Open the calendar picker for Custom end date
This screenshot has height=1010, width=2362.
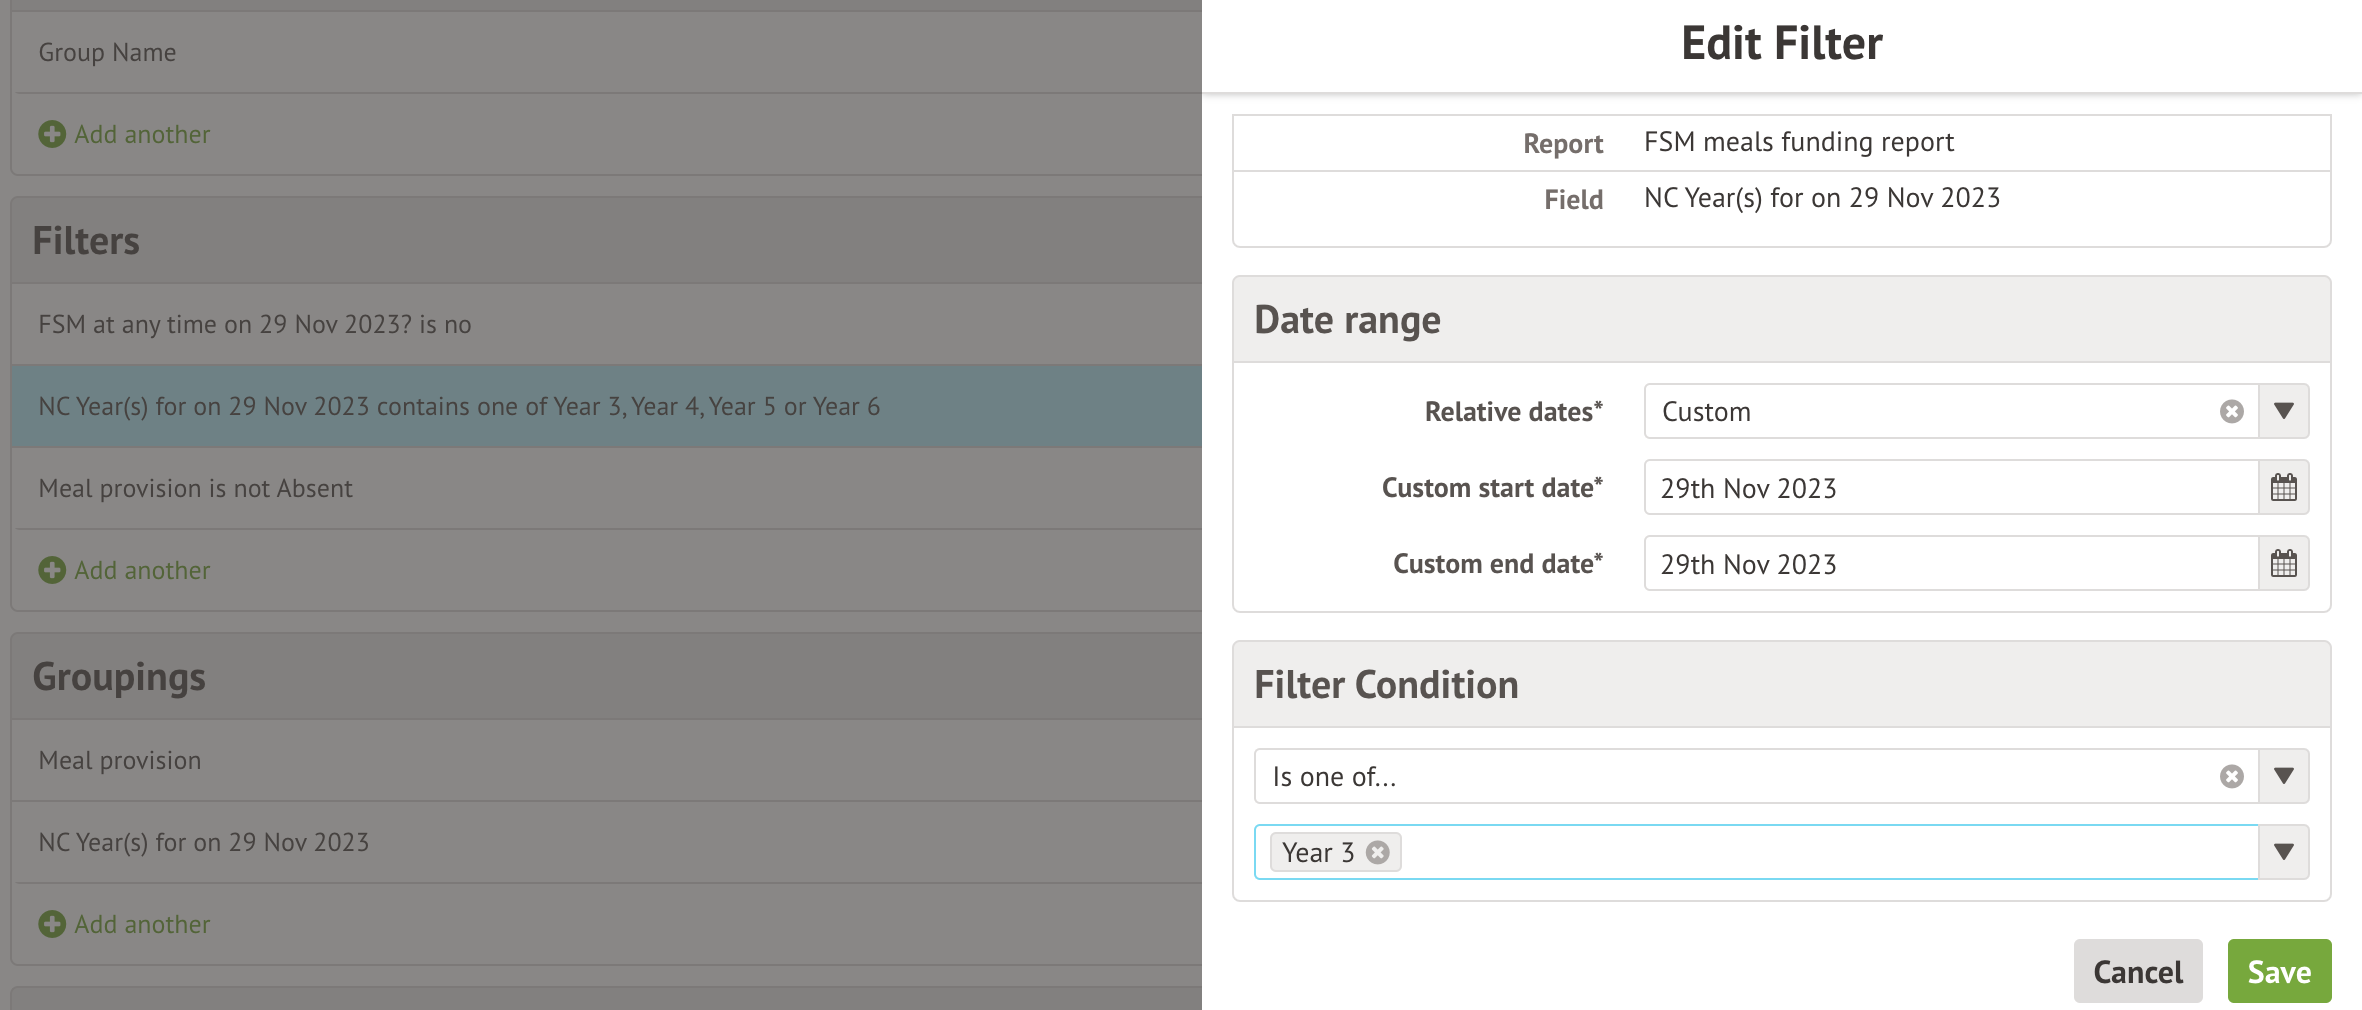(x=2283, y=563)
